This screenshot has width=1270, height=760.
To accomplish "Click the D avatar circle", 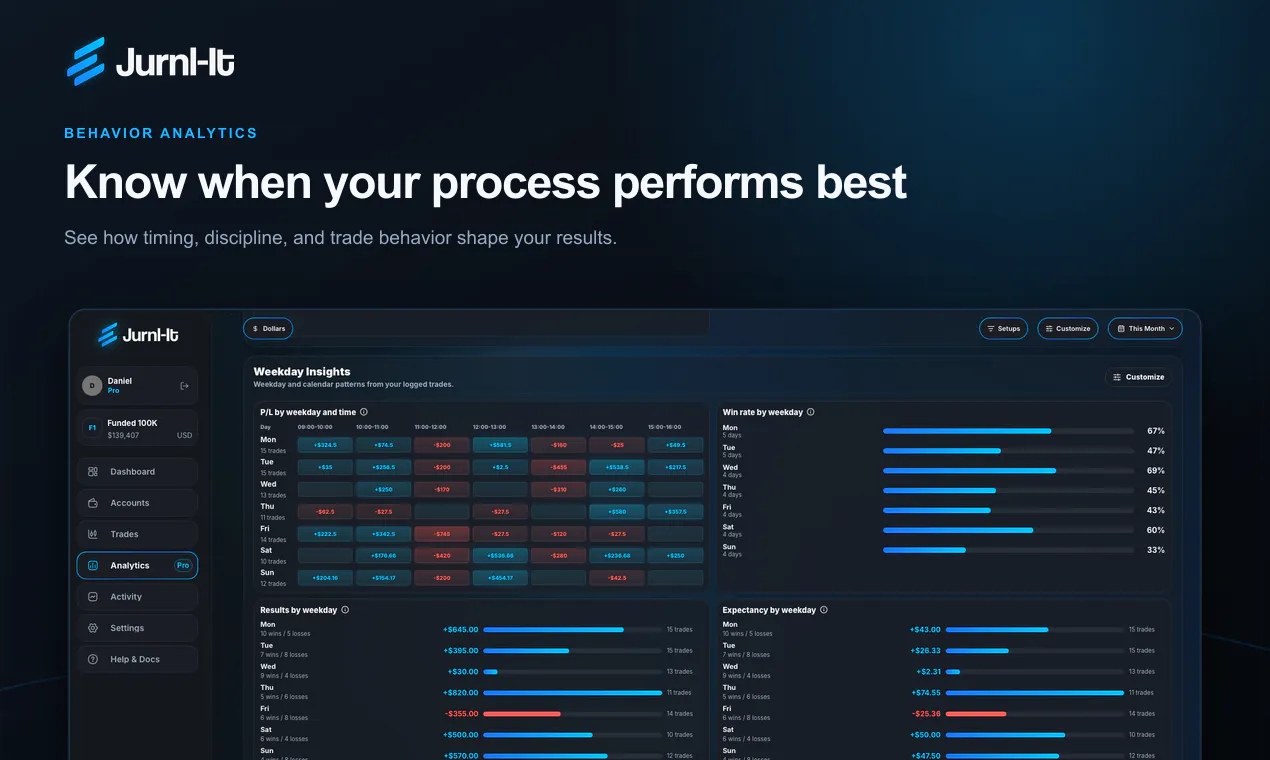I will coord(92,386).
